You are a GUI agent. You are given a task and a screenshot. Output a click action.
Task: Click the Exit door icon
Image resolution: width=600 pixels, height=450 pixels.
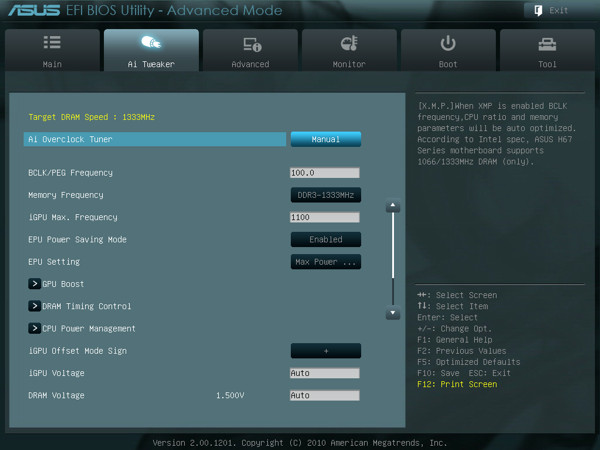(538, 11)
